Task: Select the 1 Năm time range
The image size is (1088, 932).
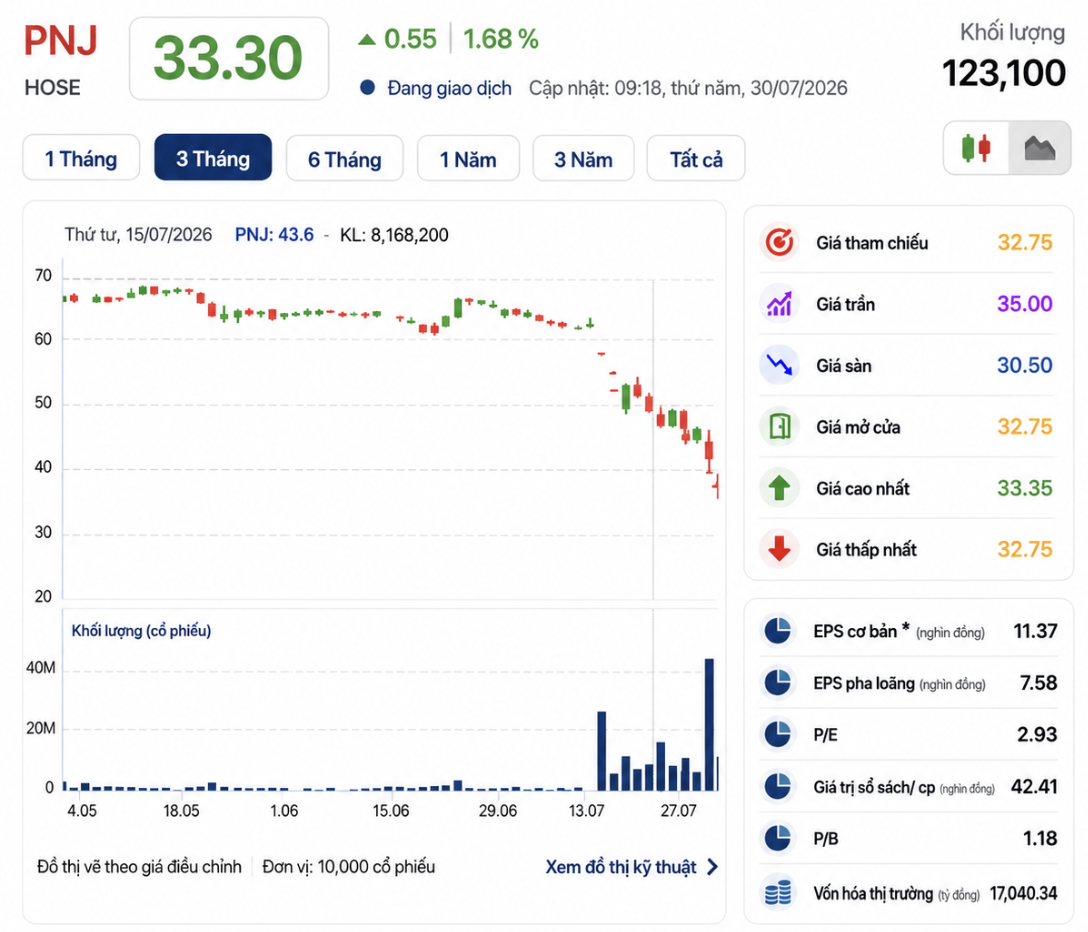Action: 468,160
